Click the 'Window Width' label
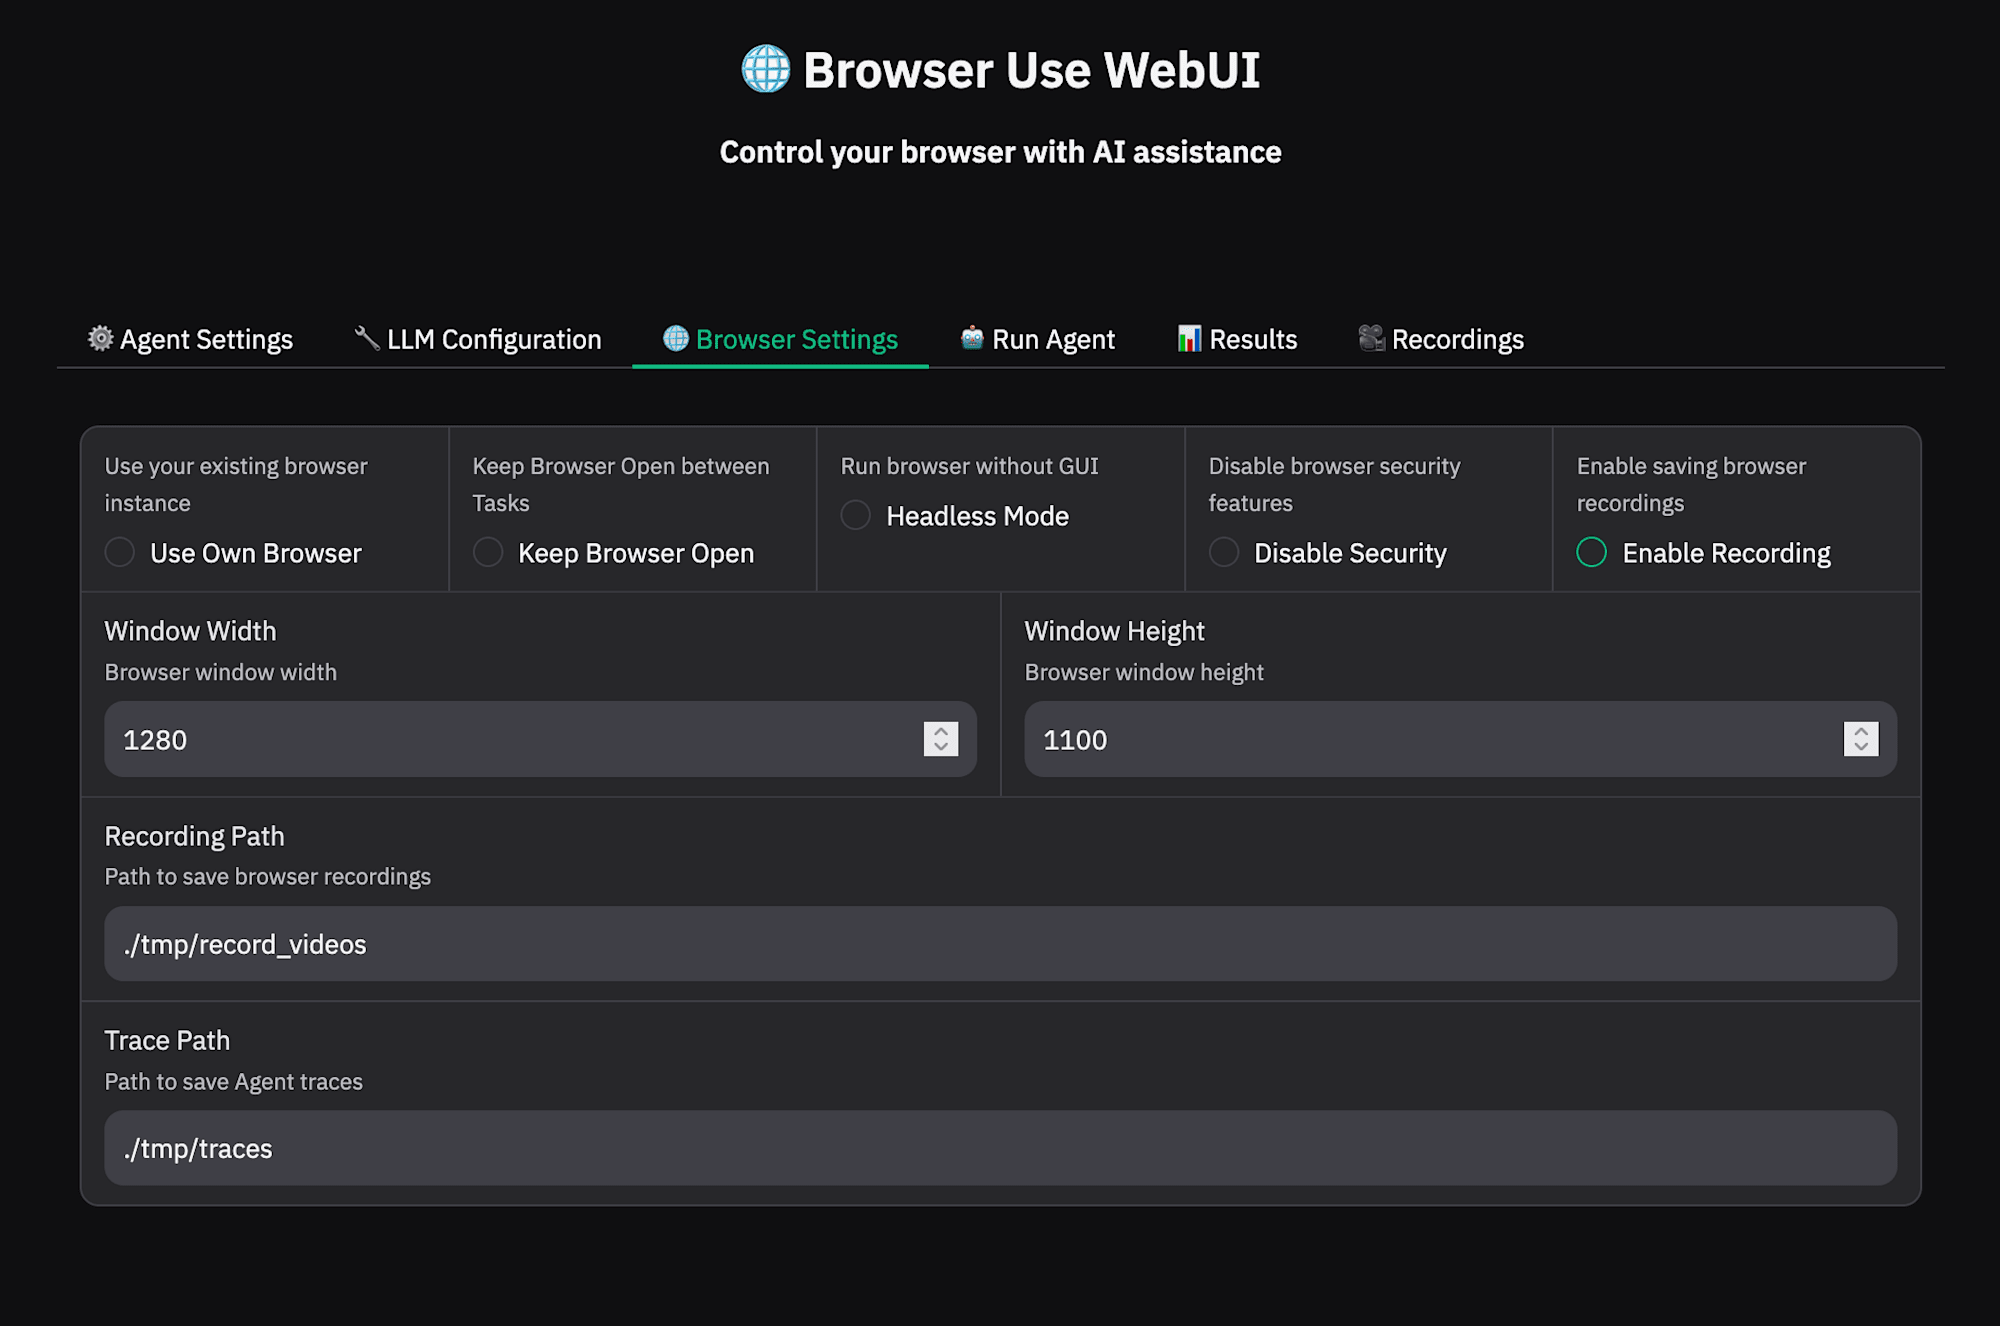 [190, 631]
